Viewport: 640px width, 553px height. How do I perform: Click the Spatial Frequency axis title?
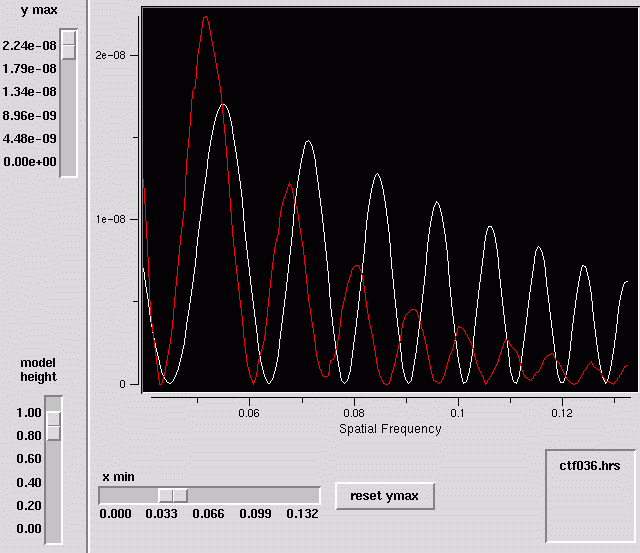tap(390, 429)
